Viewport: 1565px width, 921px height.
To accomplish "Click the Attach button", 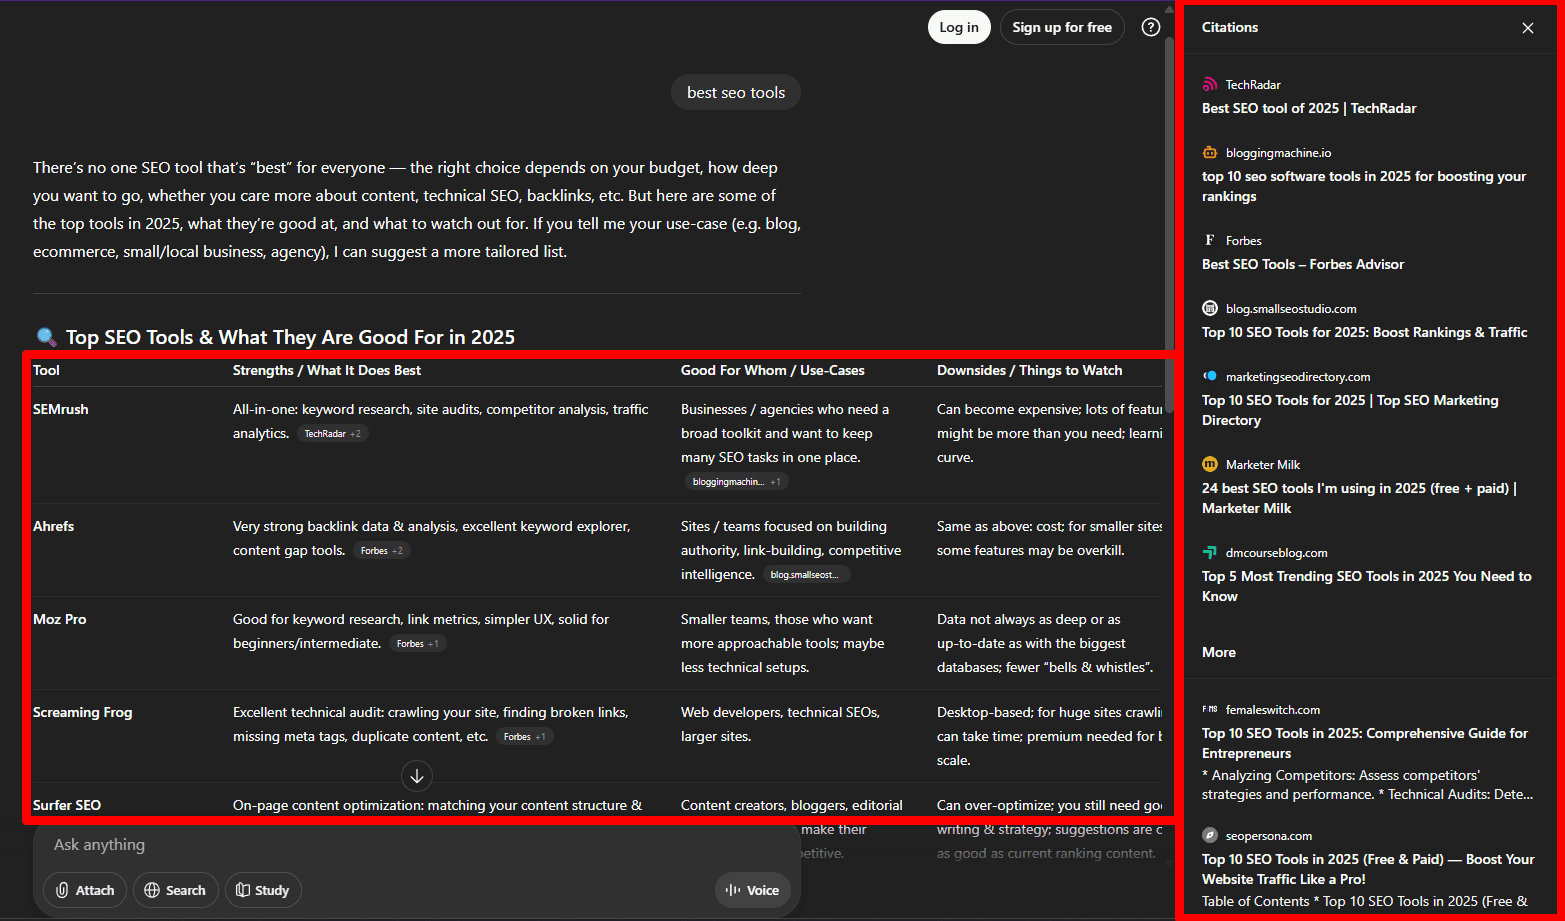I will click(85, 890).
